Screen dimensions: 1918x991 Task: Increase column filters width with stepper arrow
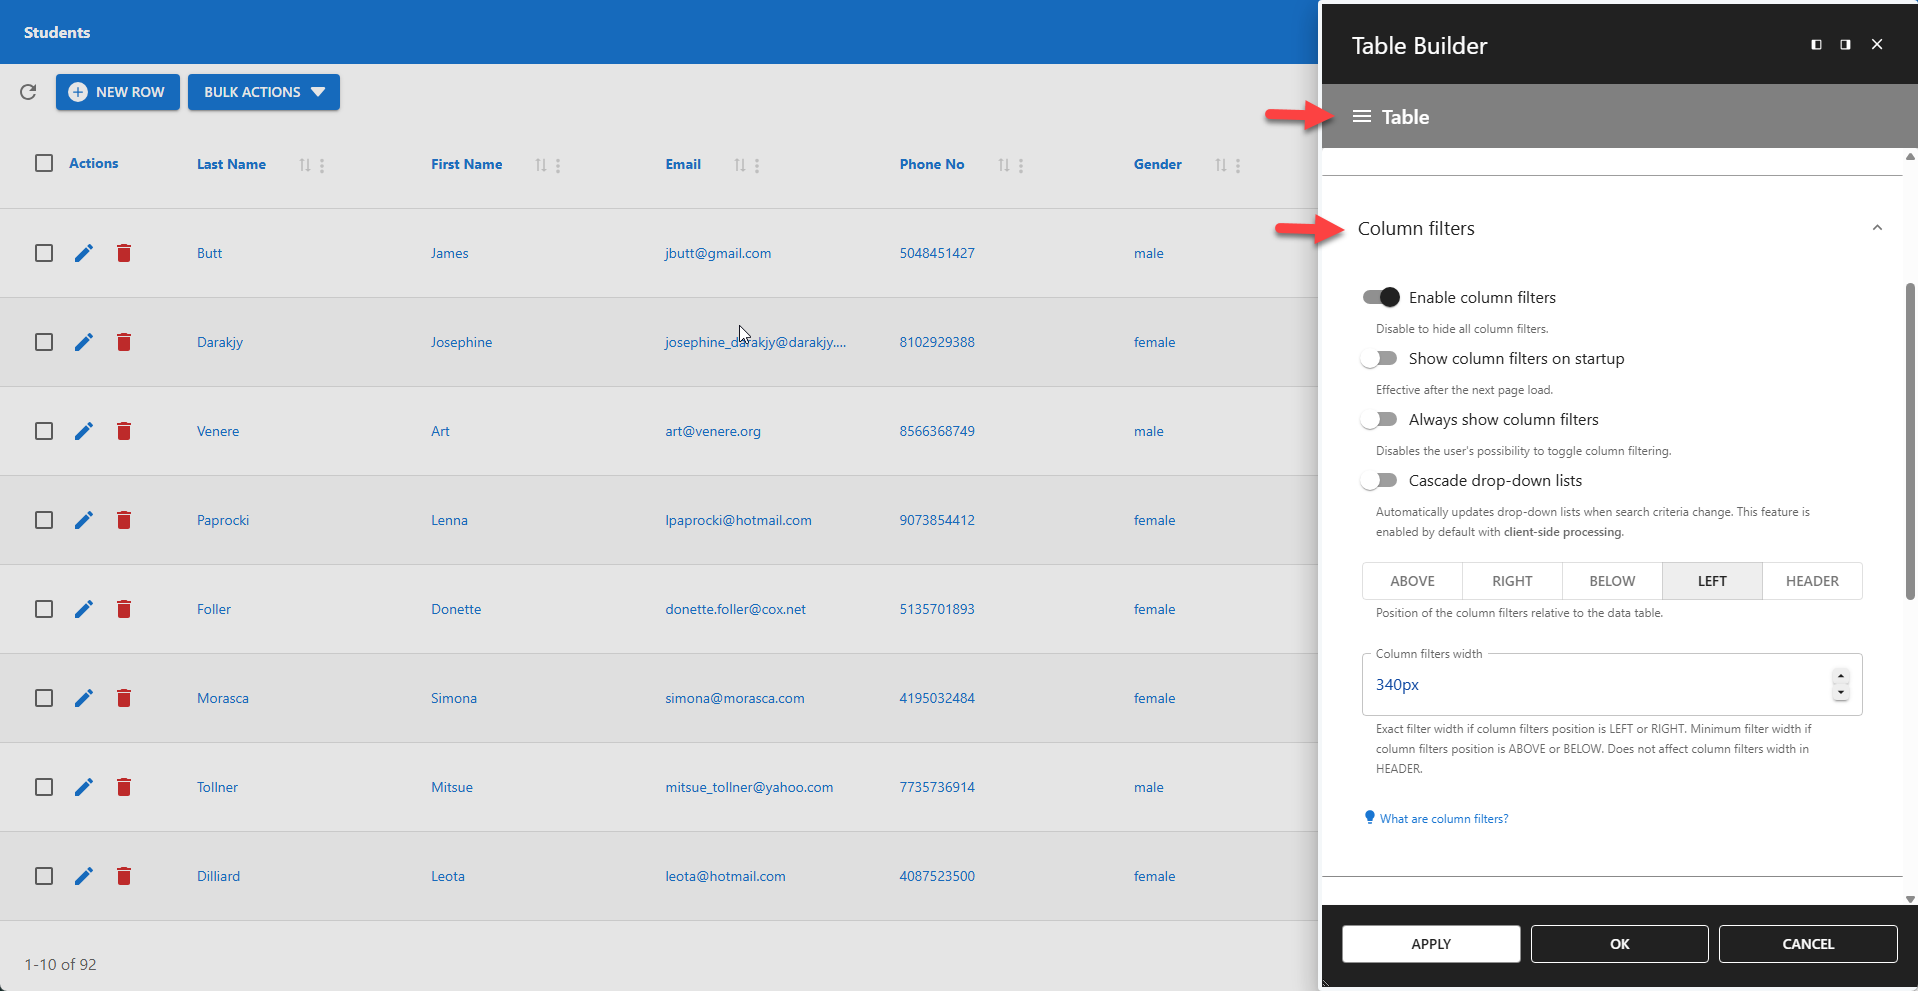pyautogui.click(x=1840, y=676)
